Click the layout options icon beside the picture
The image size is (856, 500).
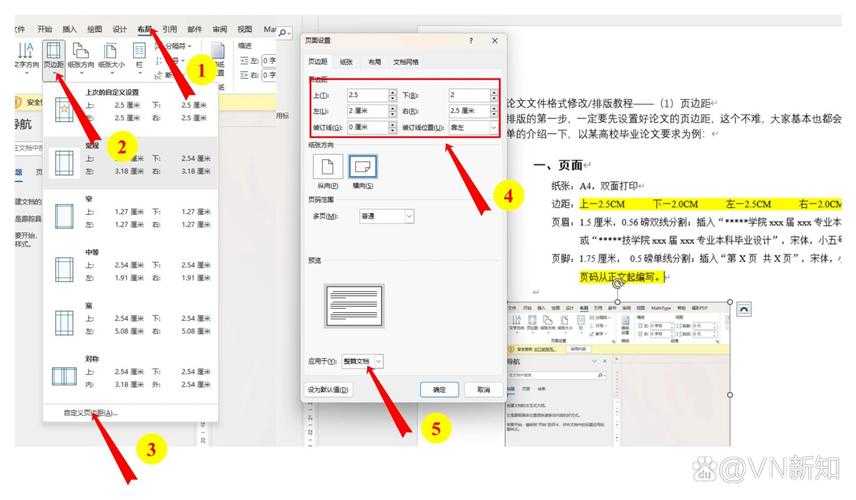tap(744, 309)
